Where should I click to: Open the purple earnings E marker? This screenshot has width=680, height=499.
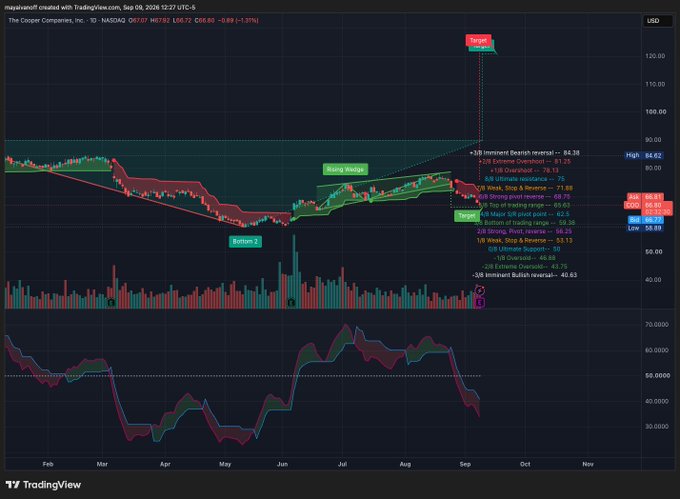(480, 303)
